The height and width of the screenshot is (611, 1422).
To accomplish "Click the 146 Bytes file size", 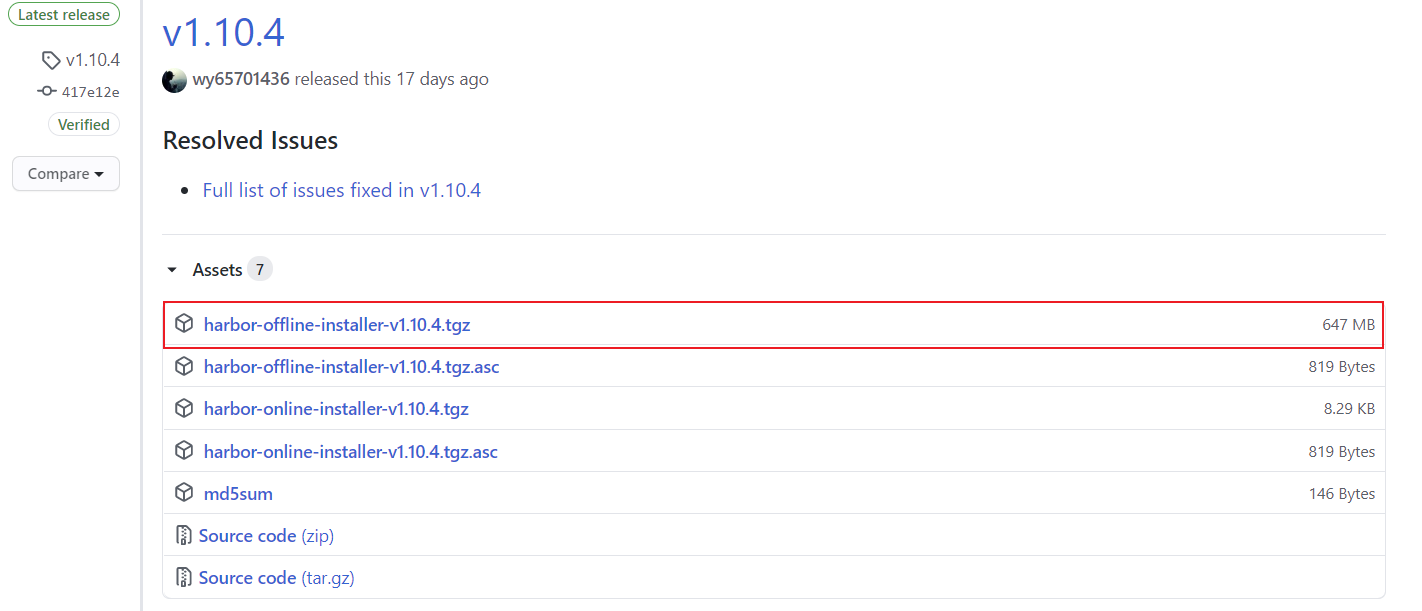I will point(1342,494).
